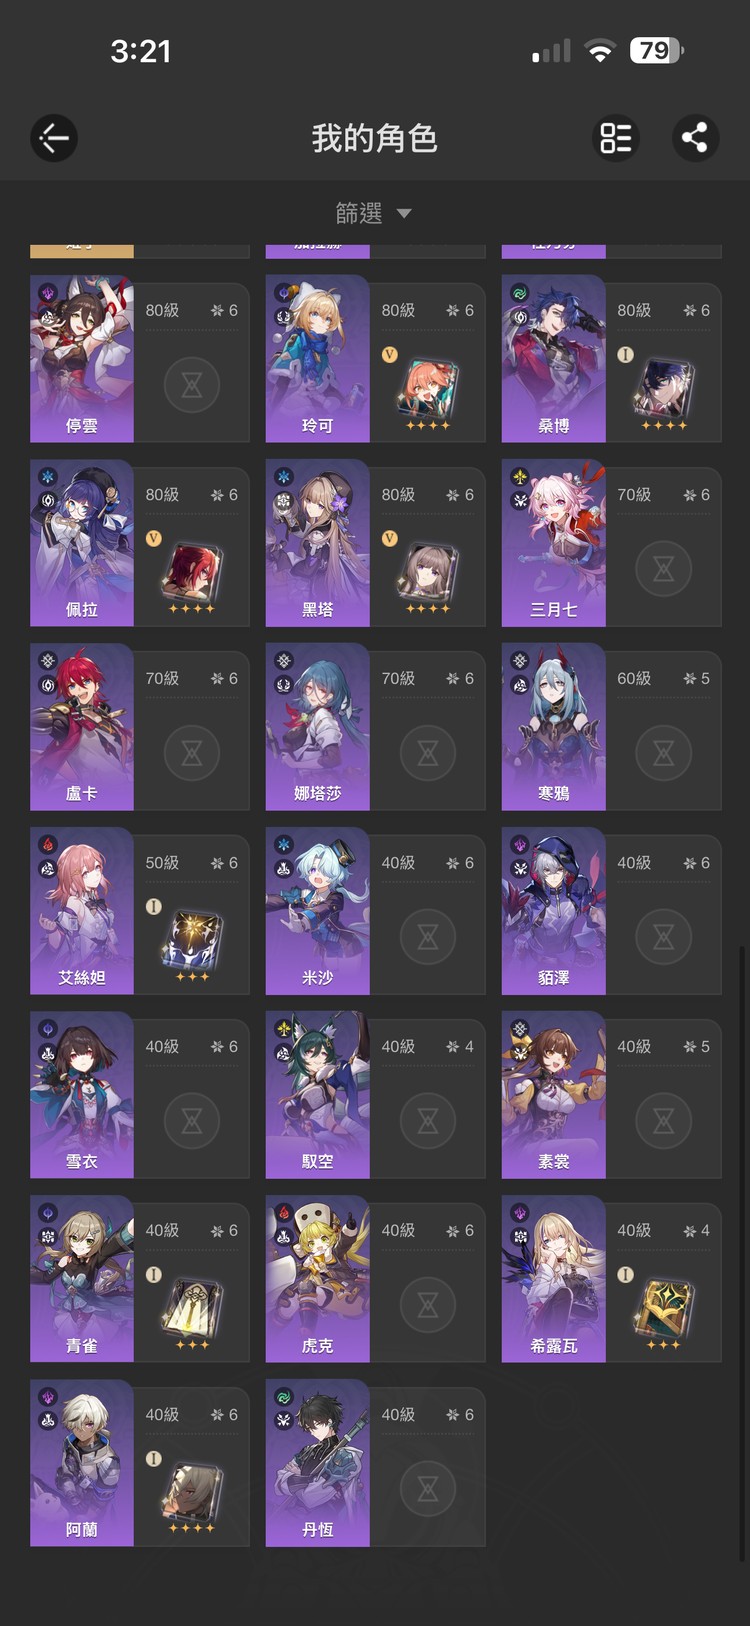The width and height of the screenshot is (750, 1626).
Task: Open the share icon
Action: 695,138
